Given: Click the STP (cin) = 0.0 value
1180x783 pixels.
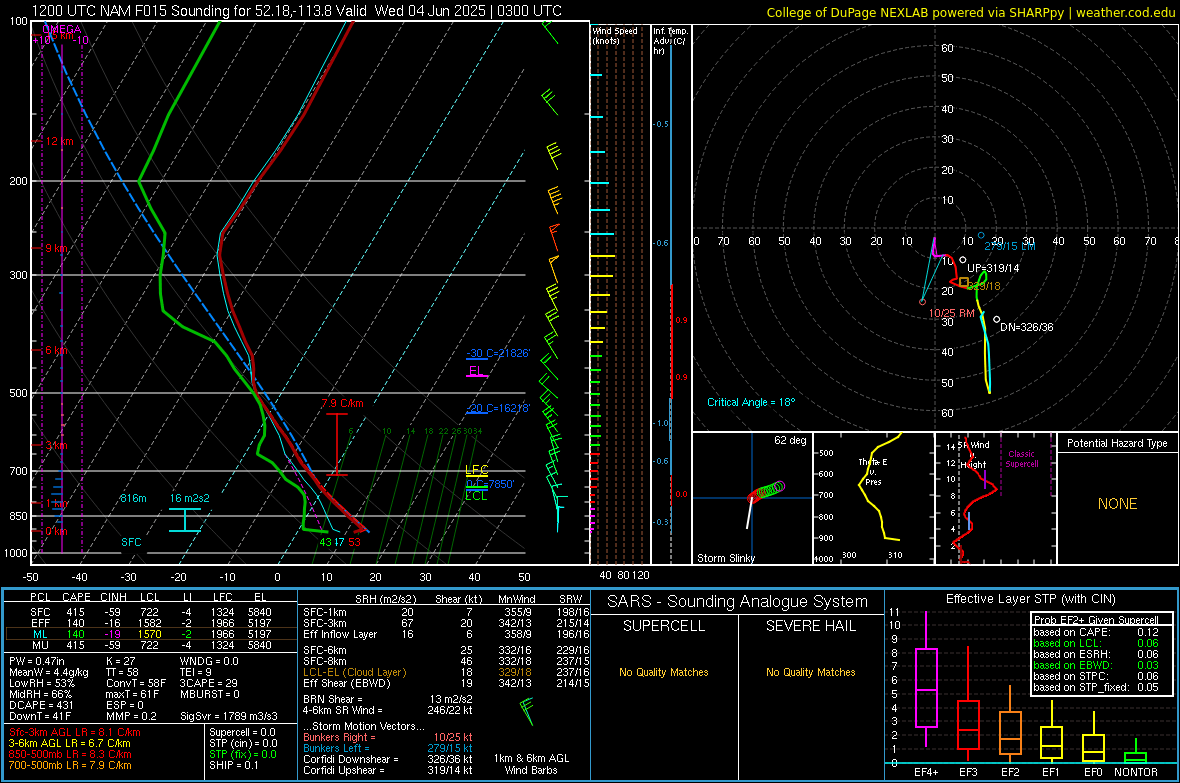Looking at the screenshot, I should click(243, 743).
